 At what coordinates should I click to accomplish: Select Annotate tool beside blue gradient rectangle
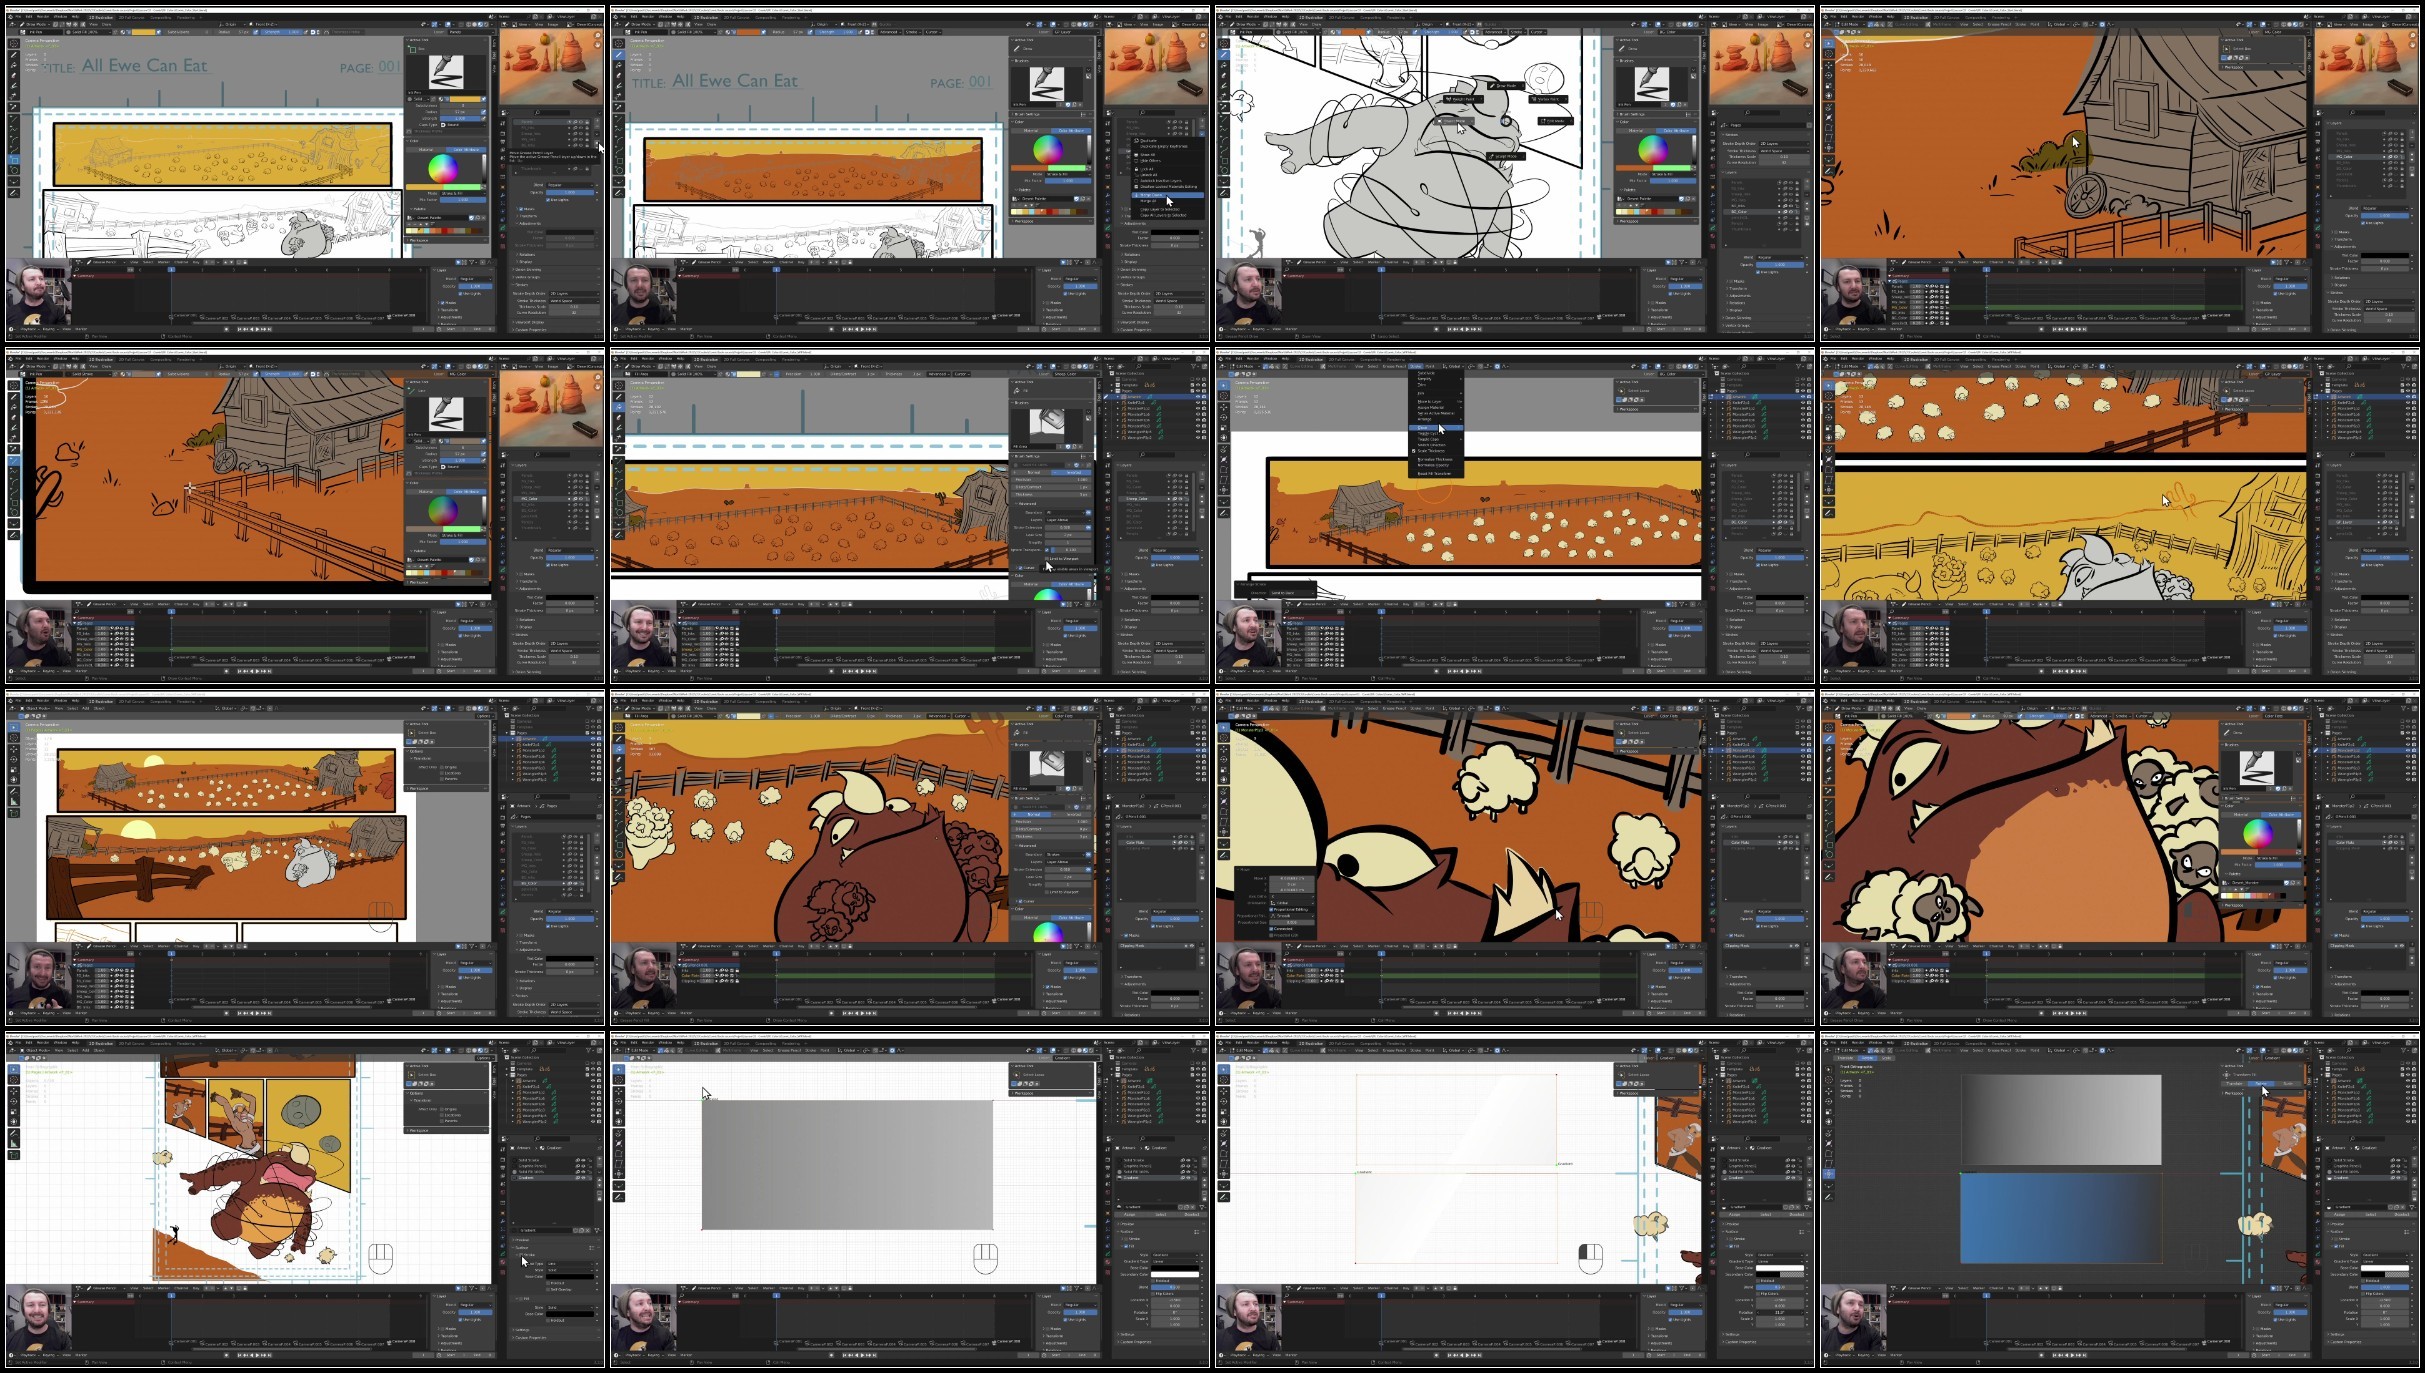click(x=1829, y=1196)
